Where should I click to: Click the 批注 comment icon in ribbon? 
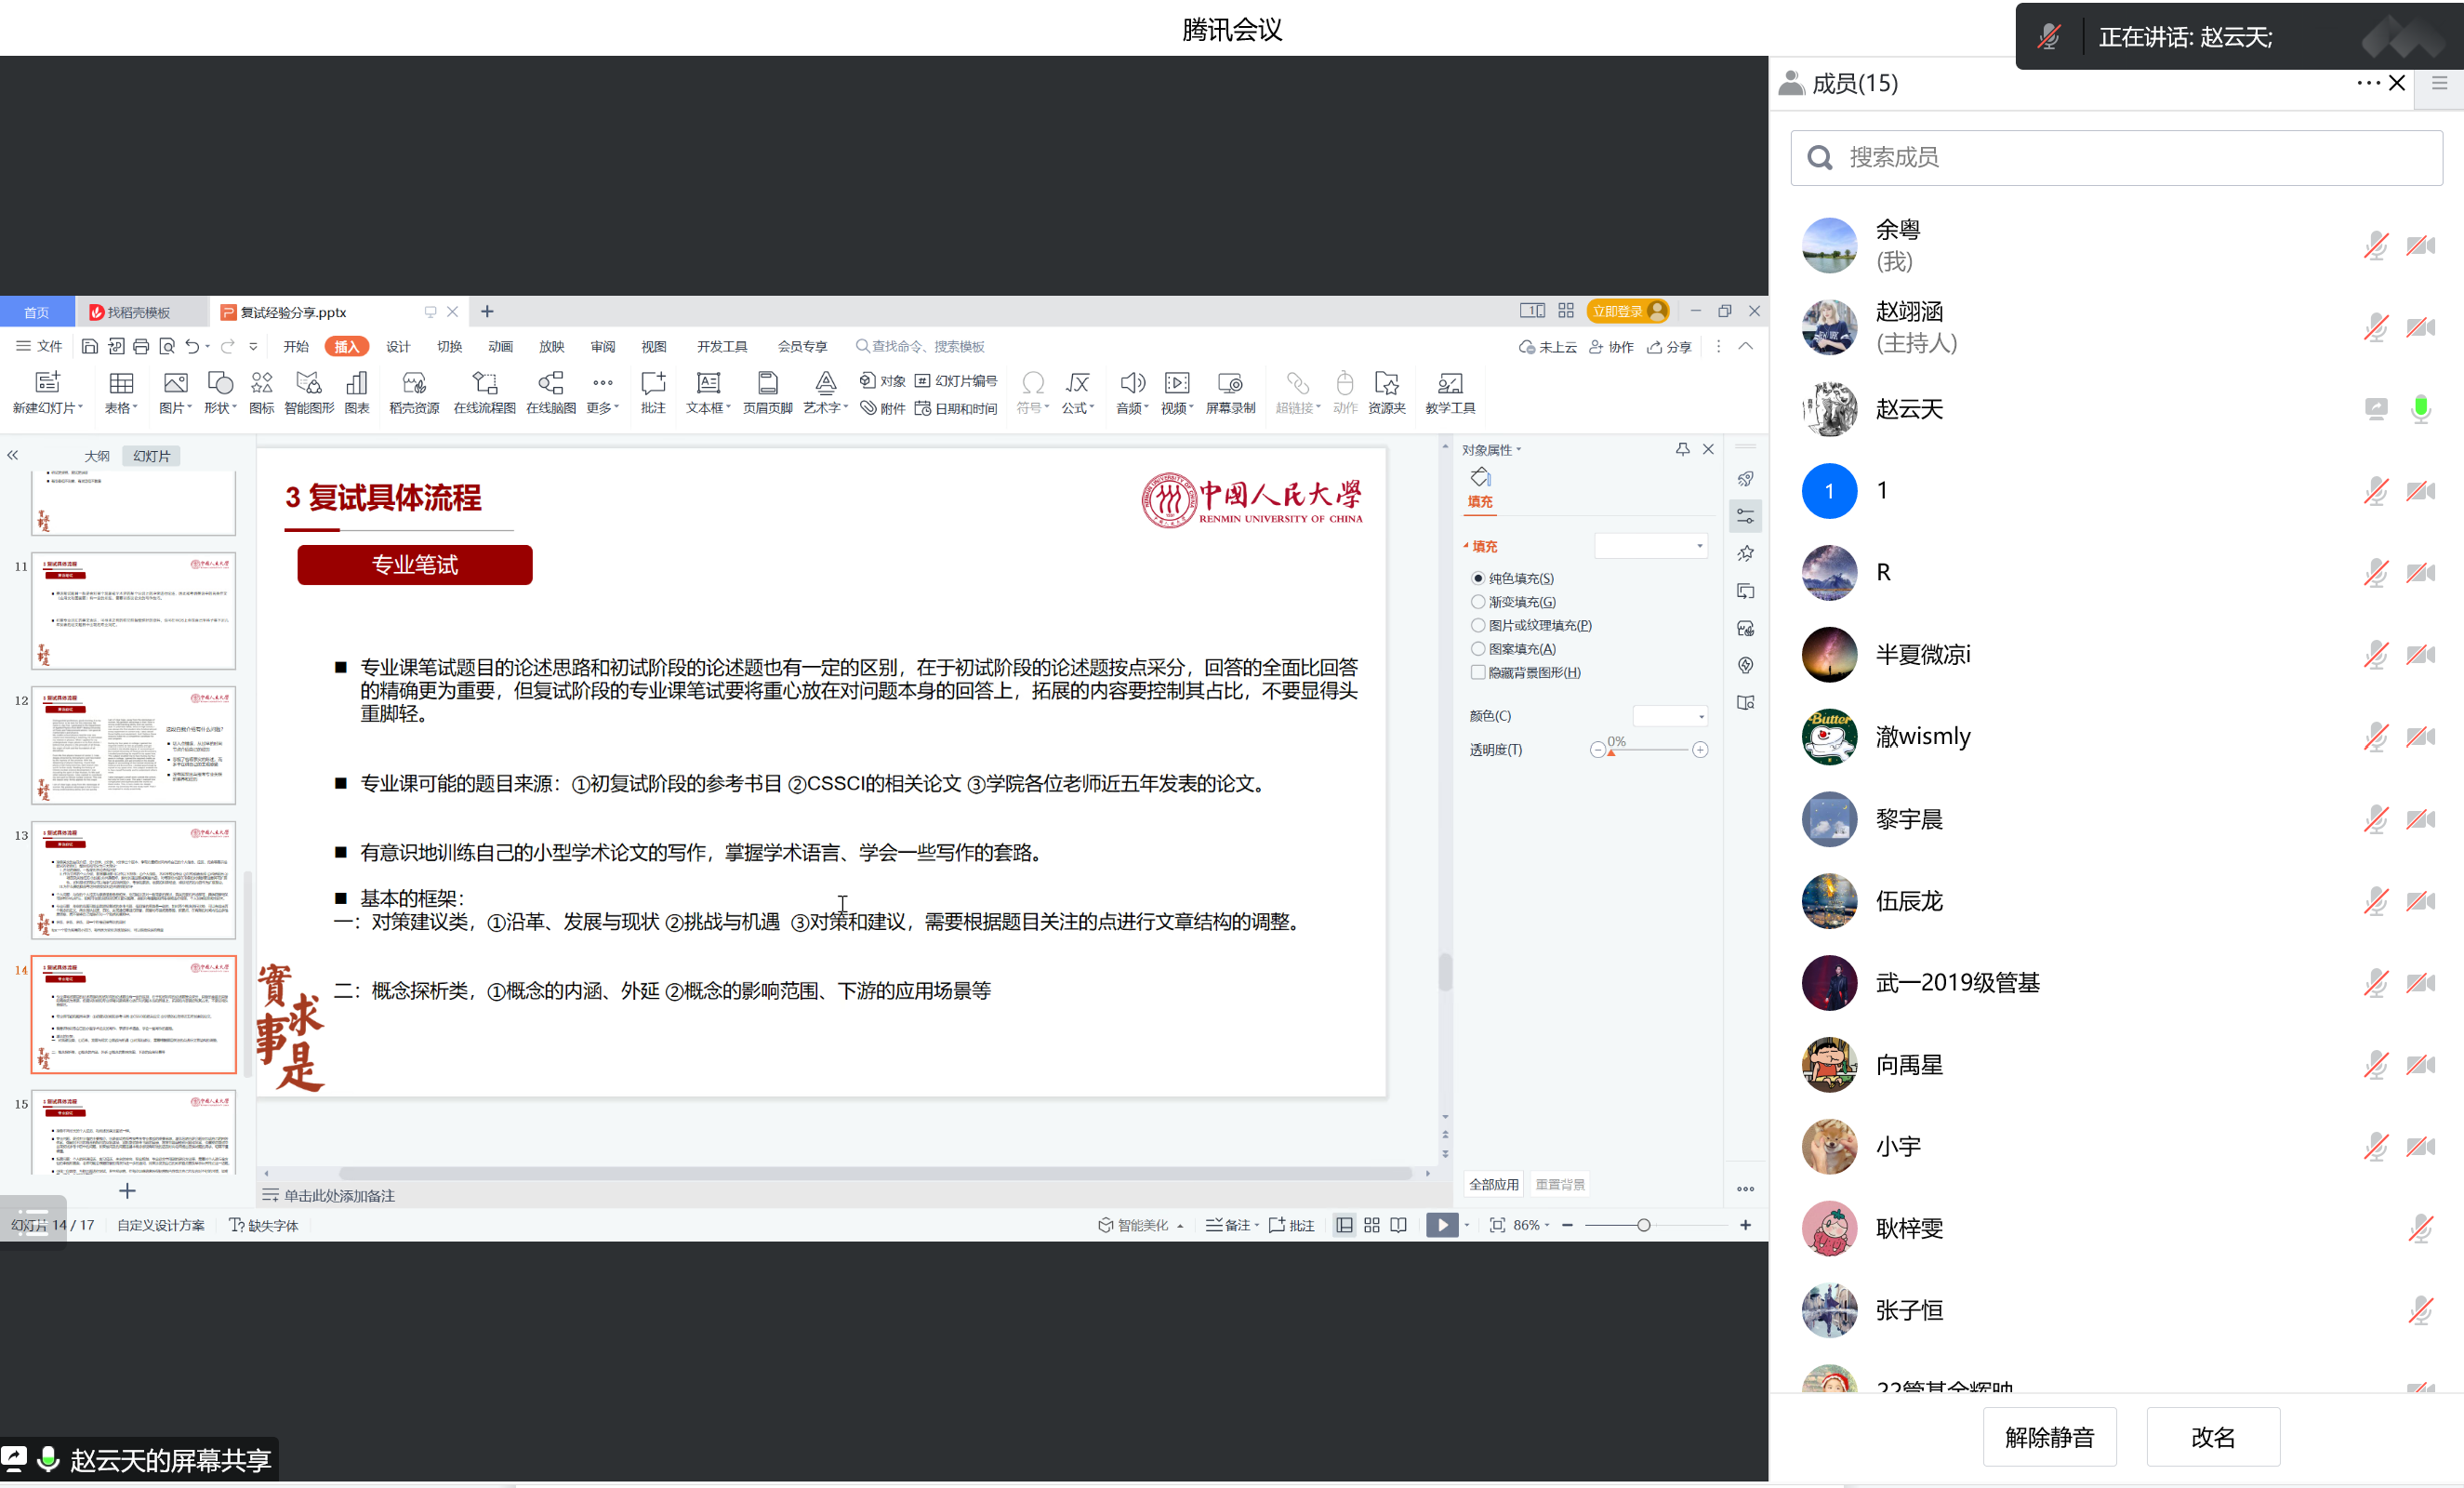pyautogui.click(x=652, y=383)
